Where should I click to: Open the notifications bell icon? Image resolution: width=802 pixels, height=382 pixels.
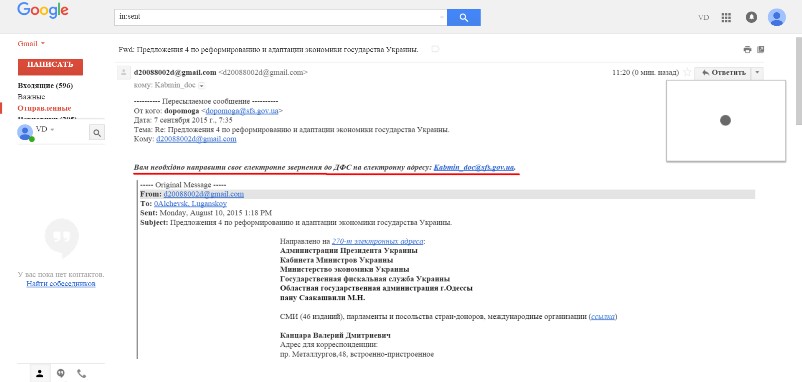click(751, 17)
